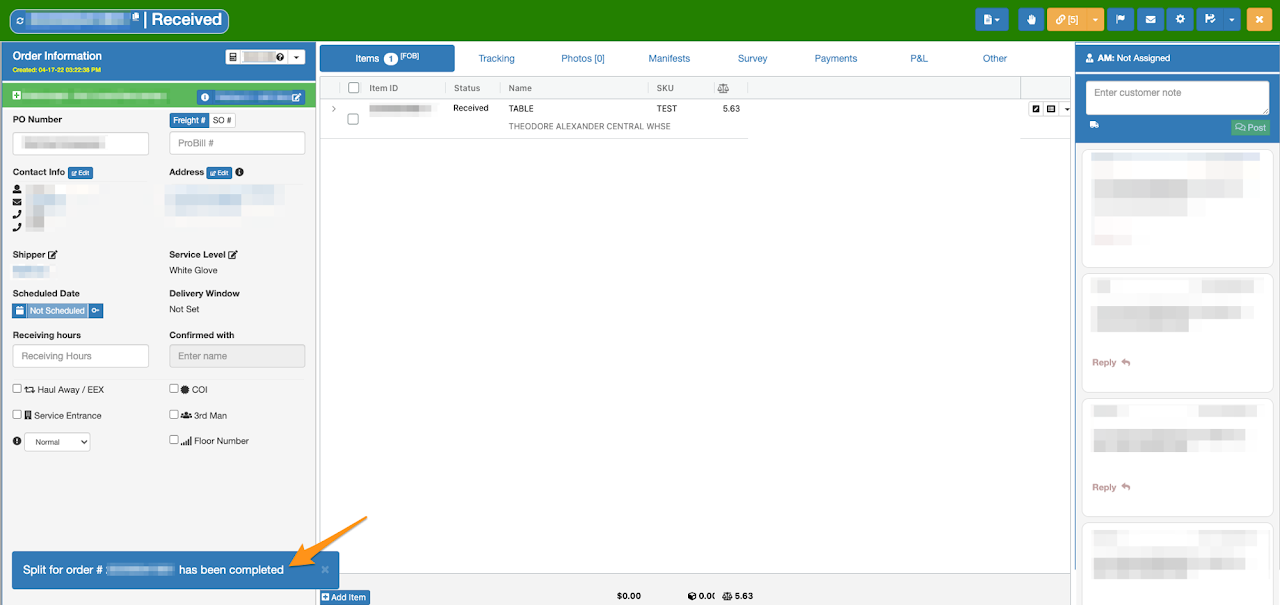Enable the Service Entrance checkbox
1280x605 pixels.
17,414
